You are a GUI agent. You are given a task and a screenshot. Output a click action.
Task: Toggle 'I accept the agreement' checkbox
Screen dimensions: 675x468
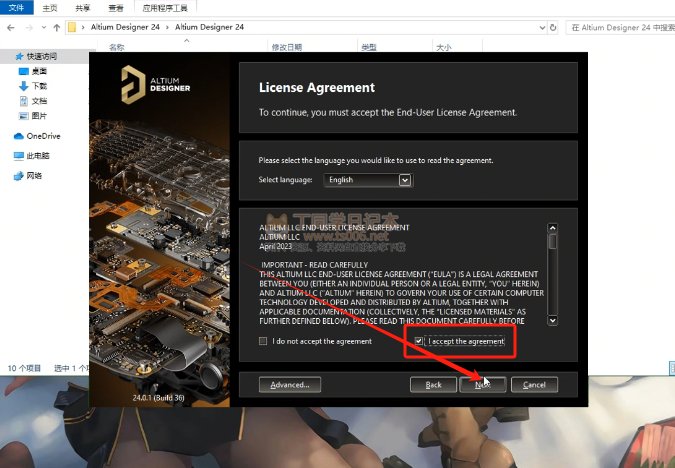click(418, 341)
